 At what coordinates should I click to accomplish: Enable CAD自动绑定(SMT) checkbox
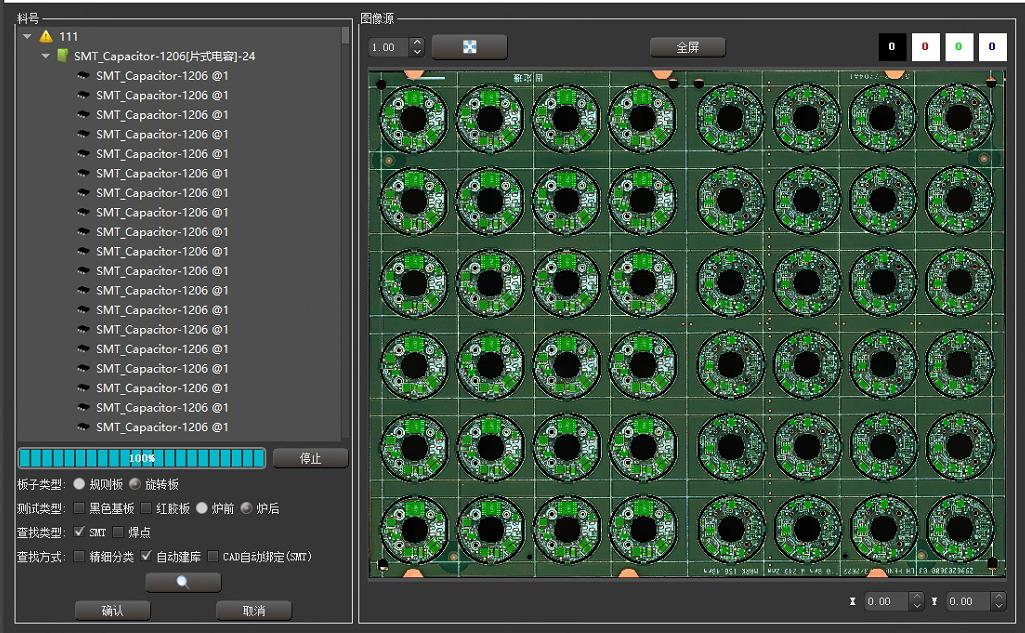pos(213,556)
